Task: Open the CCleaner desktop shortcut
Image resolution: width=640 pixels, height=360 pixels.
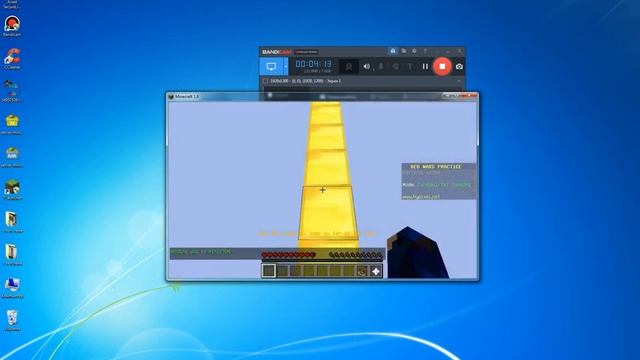Action: (x=12, y=59)
